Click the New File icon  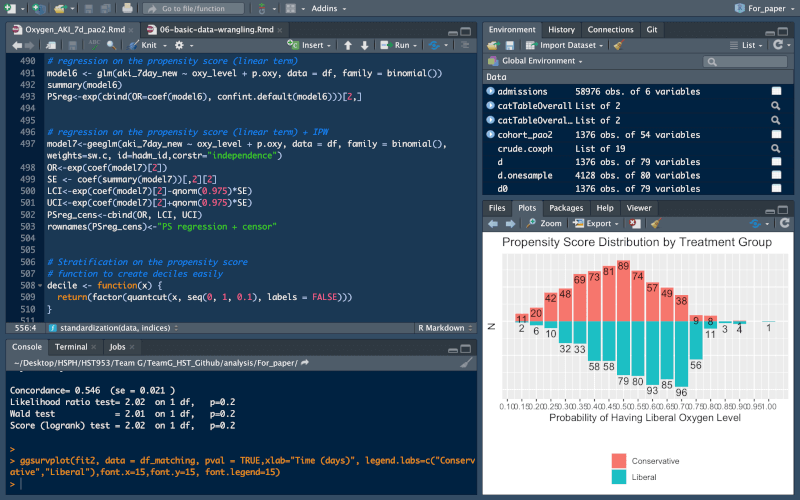(10, 8)
